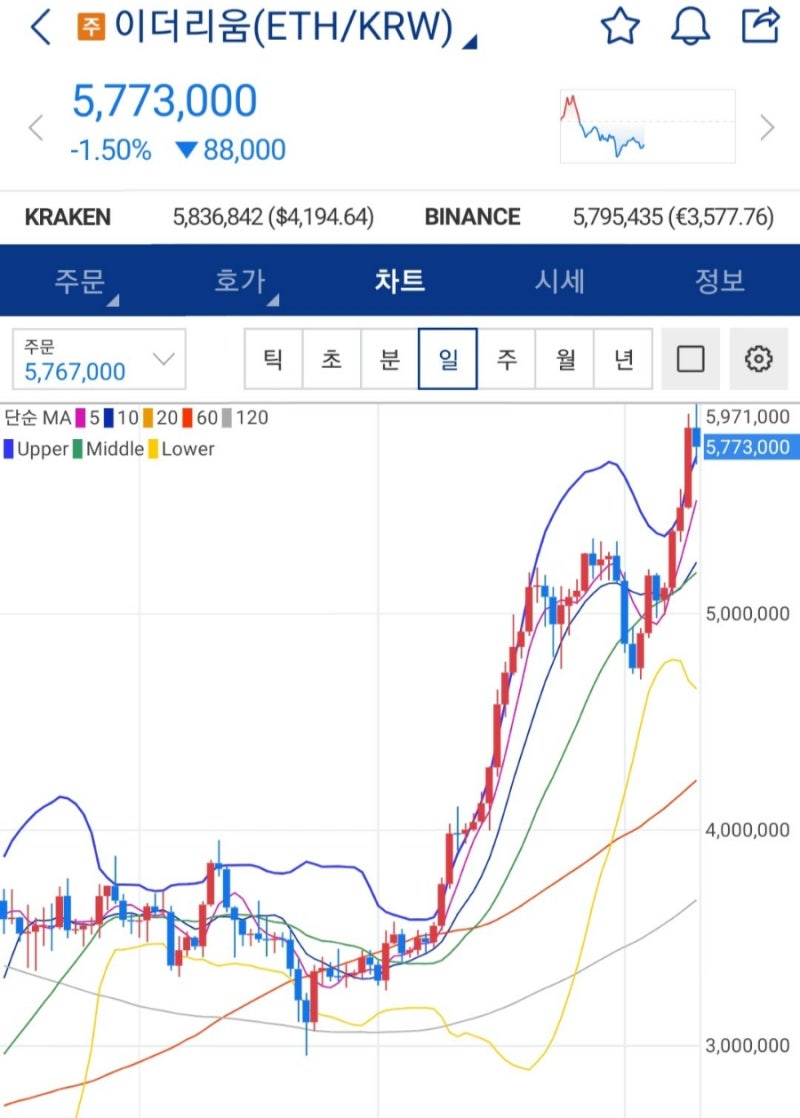Tap KRAKEN exchange label
The width and height of the screenshot is (800, 1118).
coord(68,217)
